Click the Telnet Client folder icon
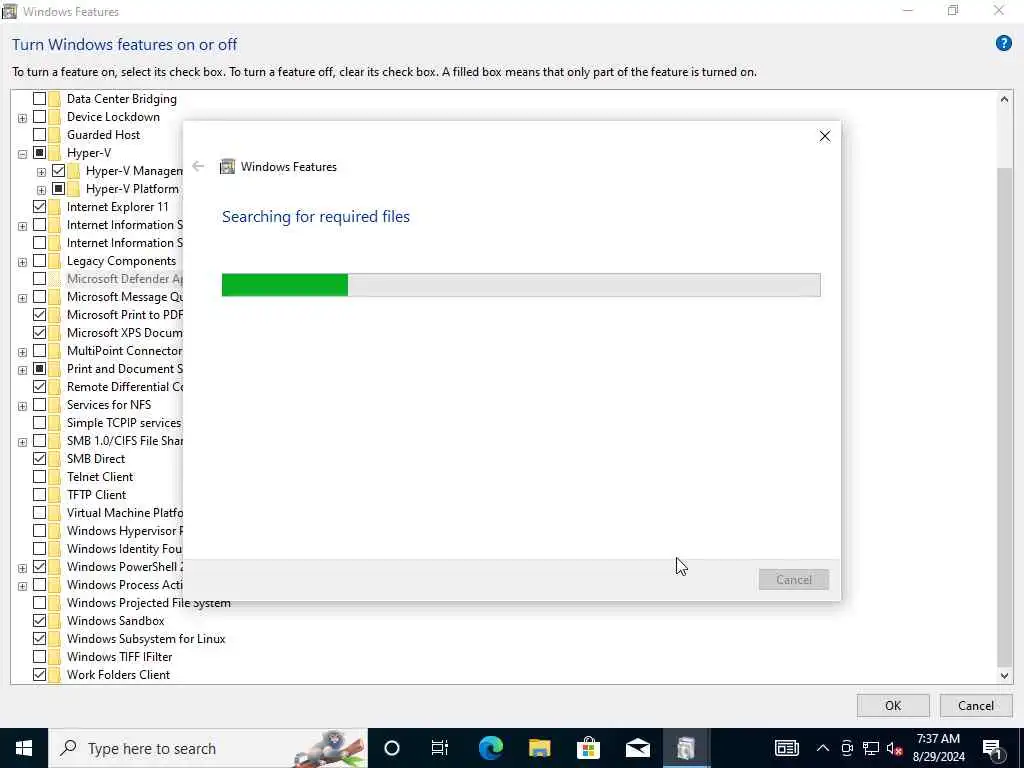Image resolution: width=1024 pixels, height=768 pixels. (54, 477)
